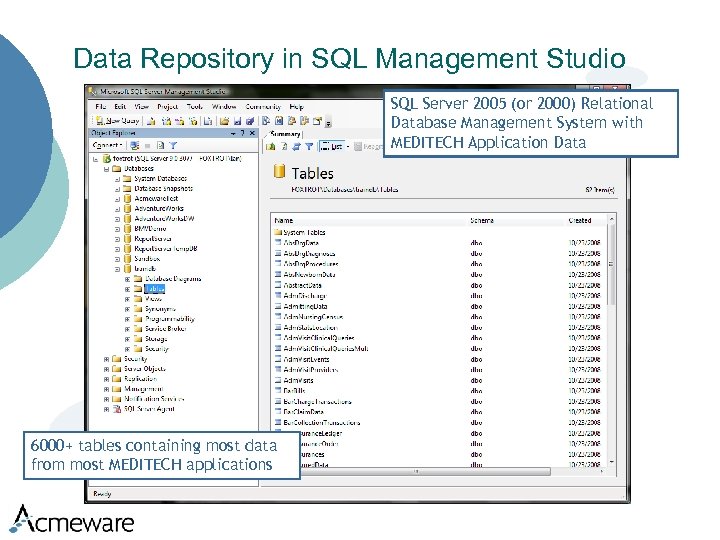This screenshot has height=540, width=720.
Task: Open the Tools menu
Action: point(195,107)
